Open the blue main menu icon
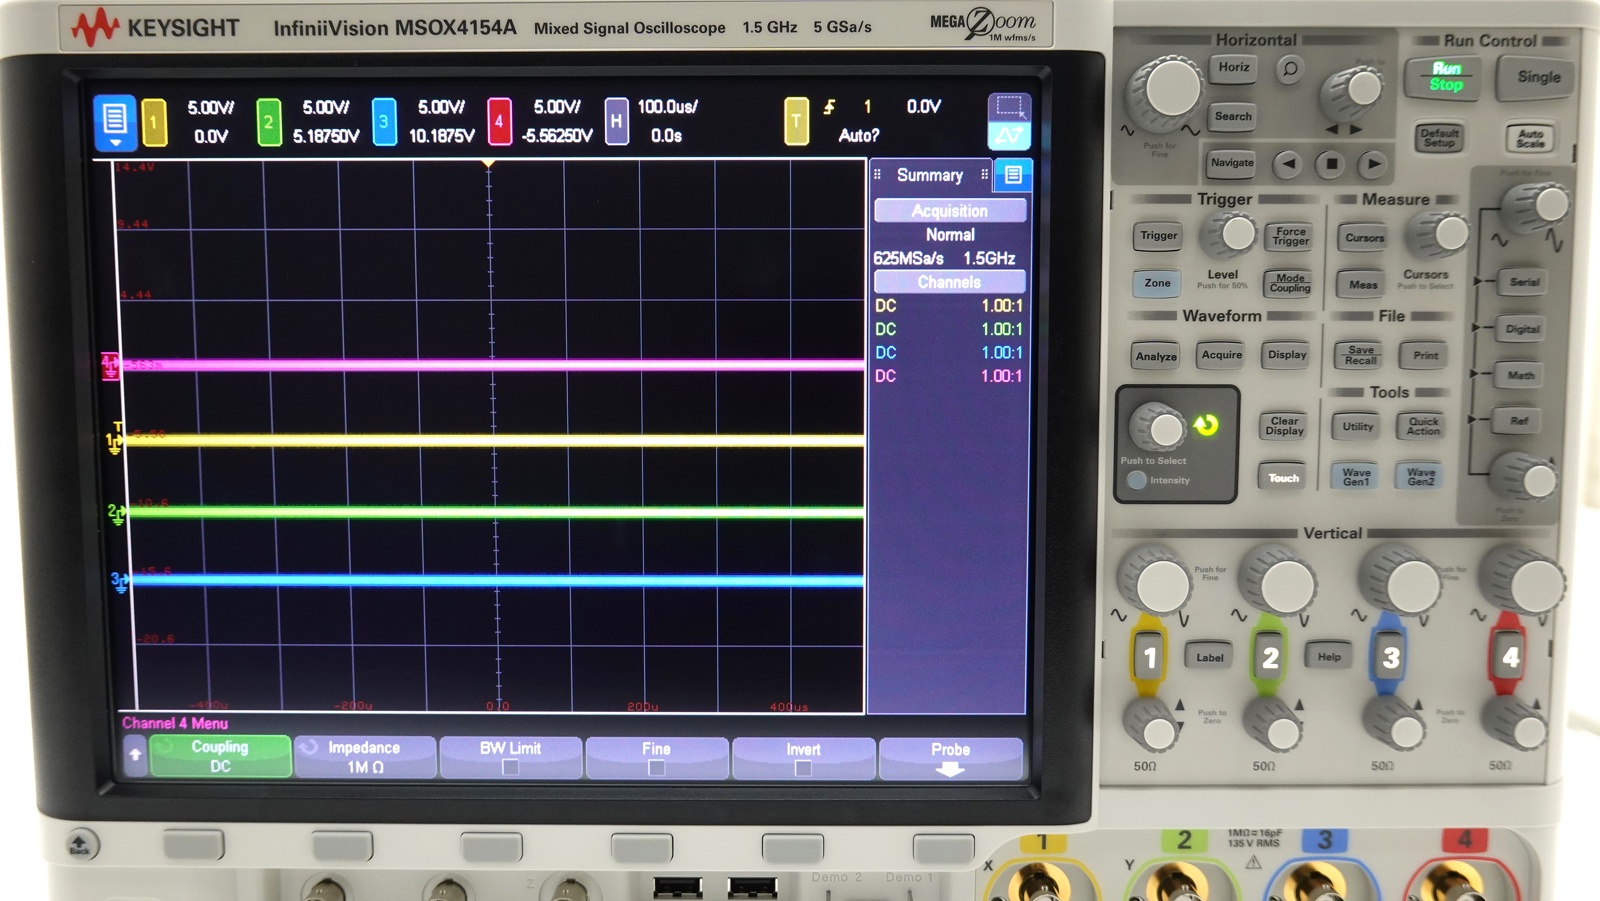 (x=114, y=122)
